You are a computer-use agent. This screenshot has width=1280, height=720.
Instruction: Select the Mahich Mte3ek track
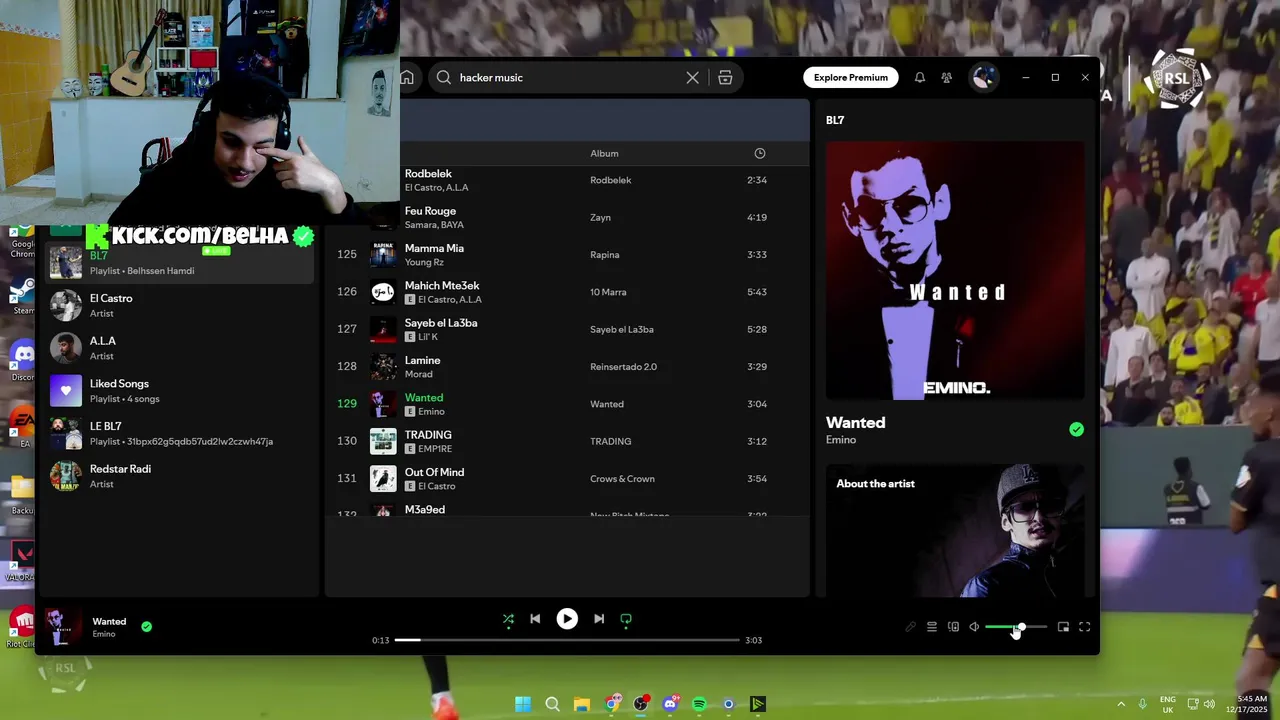pyautogui.click(x=567, y=292)
